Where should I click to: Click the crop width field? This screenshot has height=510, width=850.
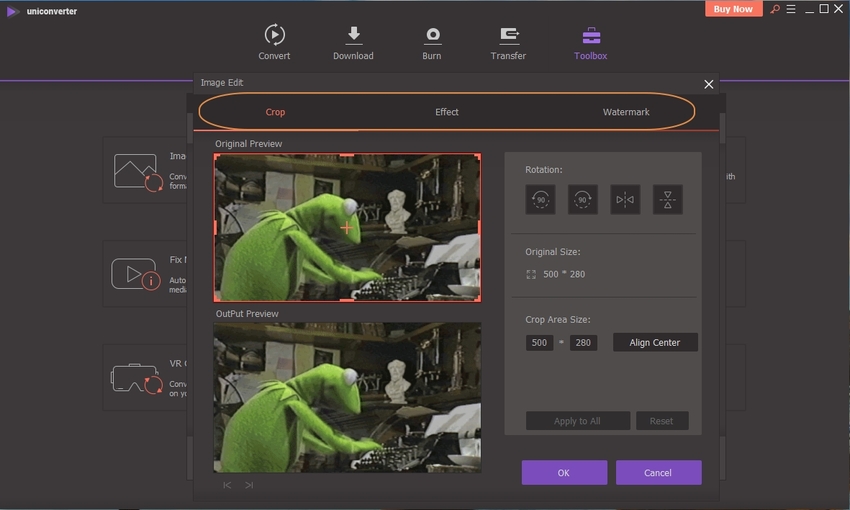539,342
